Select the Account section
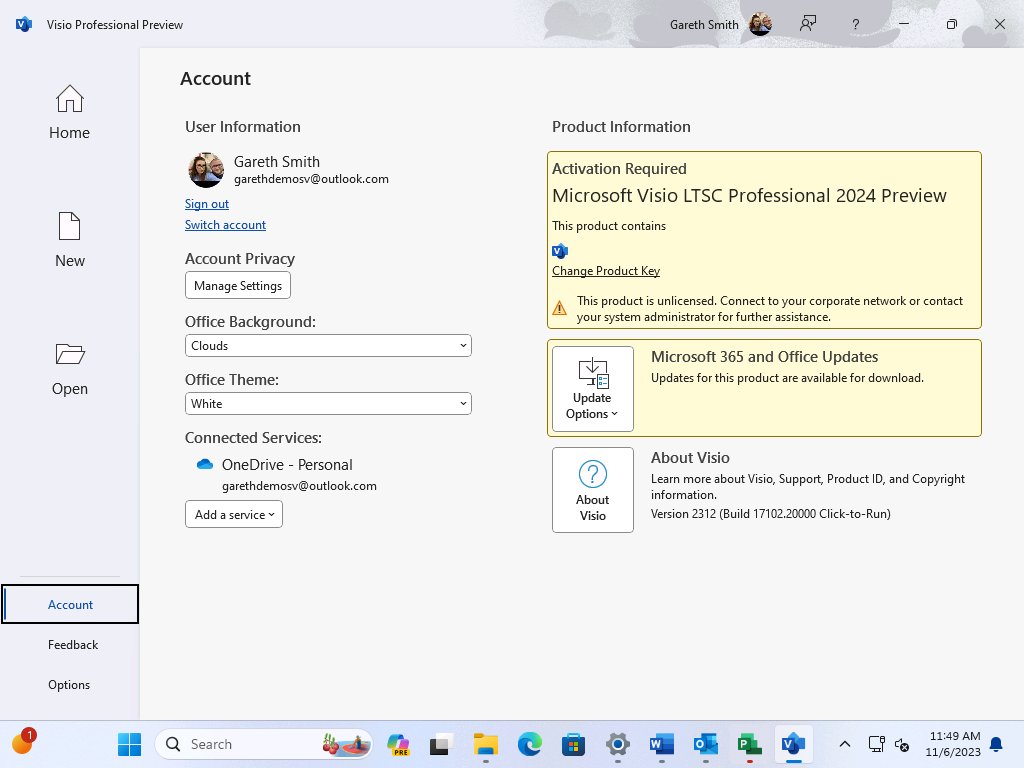Screen dimensions: 1024x768 click(x=70, y=604)
